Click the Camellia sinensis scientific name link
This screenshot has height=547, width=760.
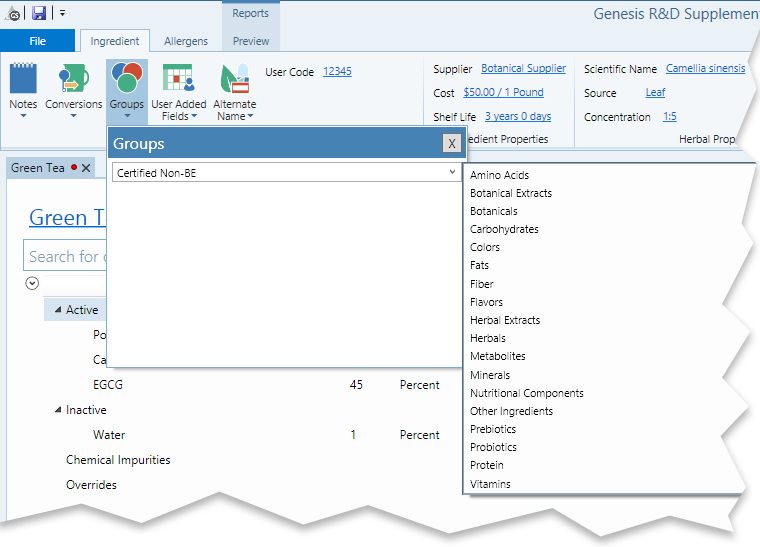click(705, 69)
